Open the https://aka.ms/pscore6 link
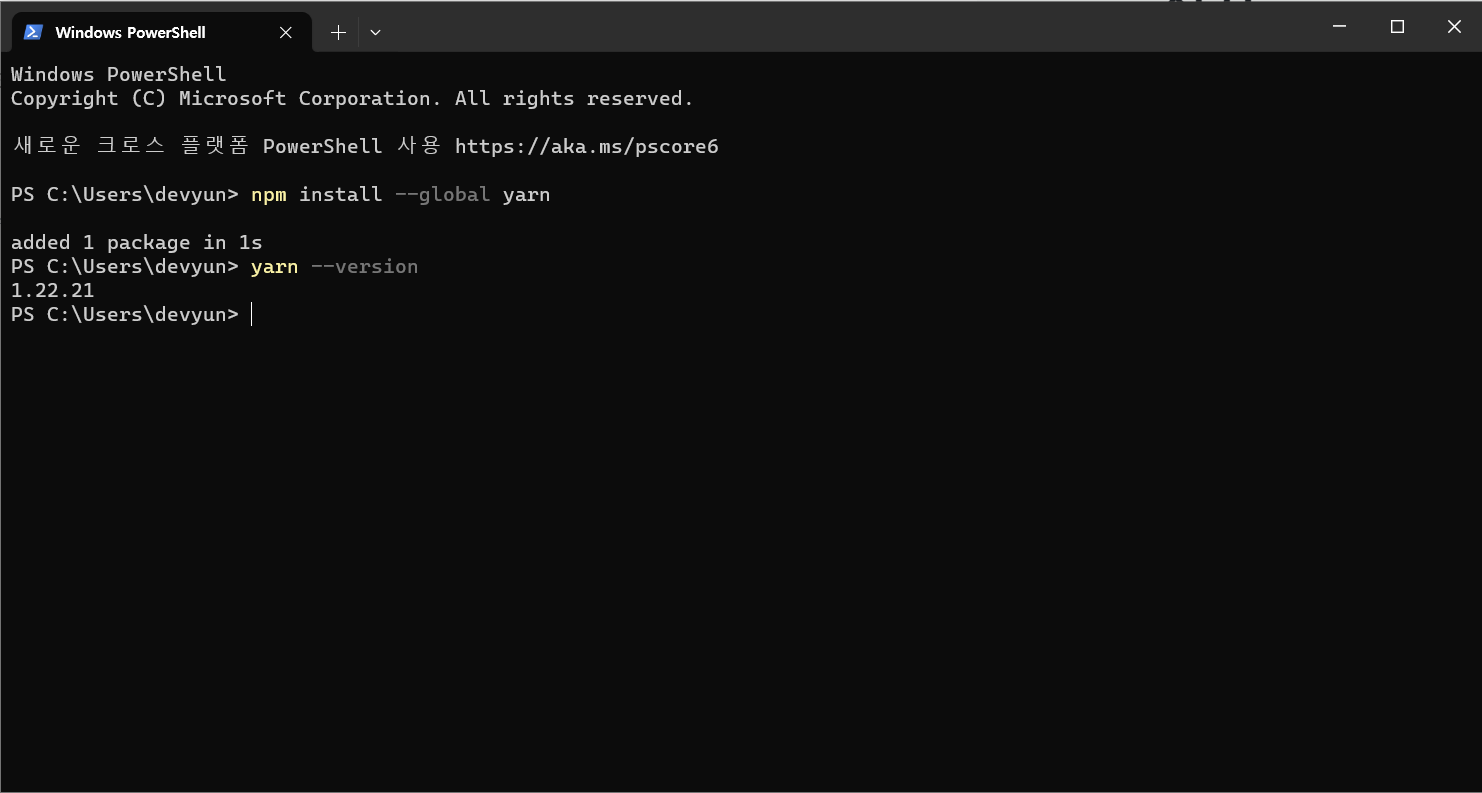 coord(586,147)
